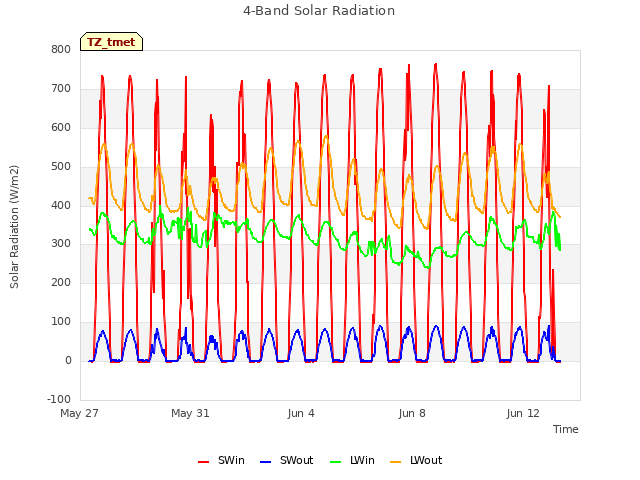The image size is (640, 480).
Task: Click the 600 y-axis tick label
Action: (x=61, y=127)
